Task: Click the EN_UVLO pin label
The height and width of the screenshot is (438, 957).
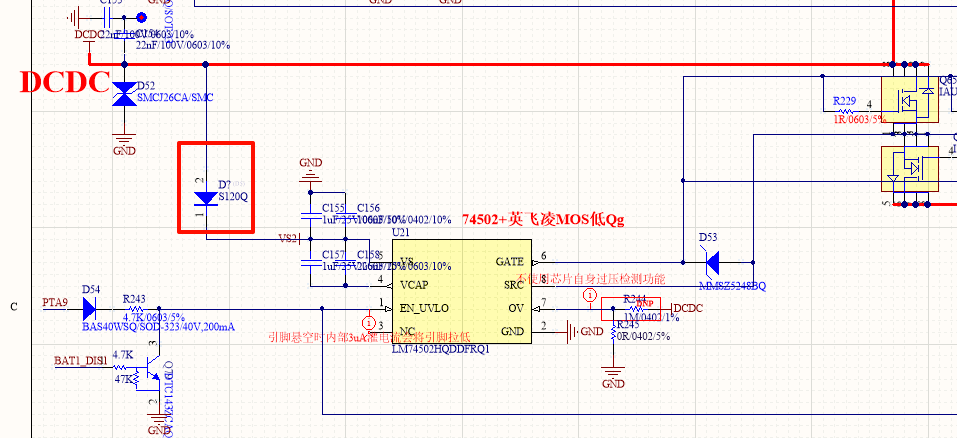Action: pyautogui.click(x=424, y=308)
